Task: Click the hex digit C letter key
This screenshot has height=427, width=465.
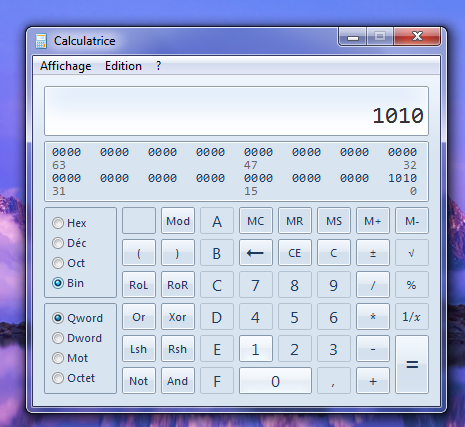Action: tap(217, 285)
